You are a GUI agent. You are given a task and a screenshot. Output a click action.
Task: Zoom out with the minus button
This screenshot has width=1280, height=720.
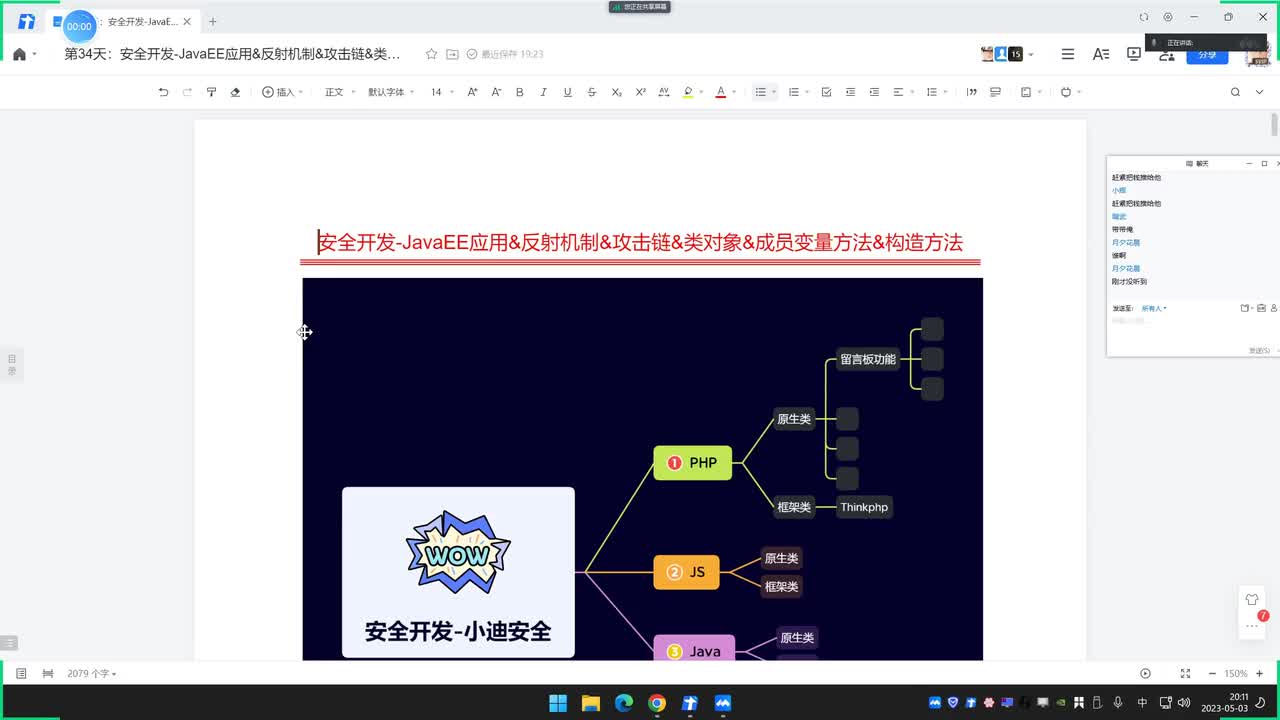pos(1212,674)
